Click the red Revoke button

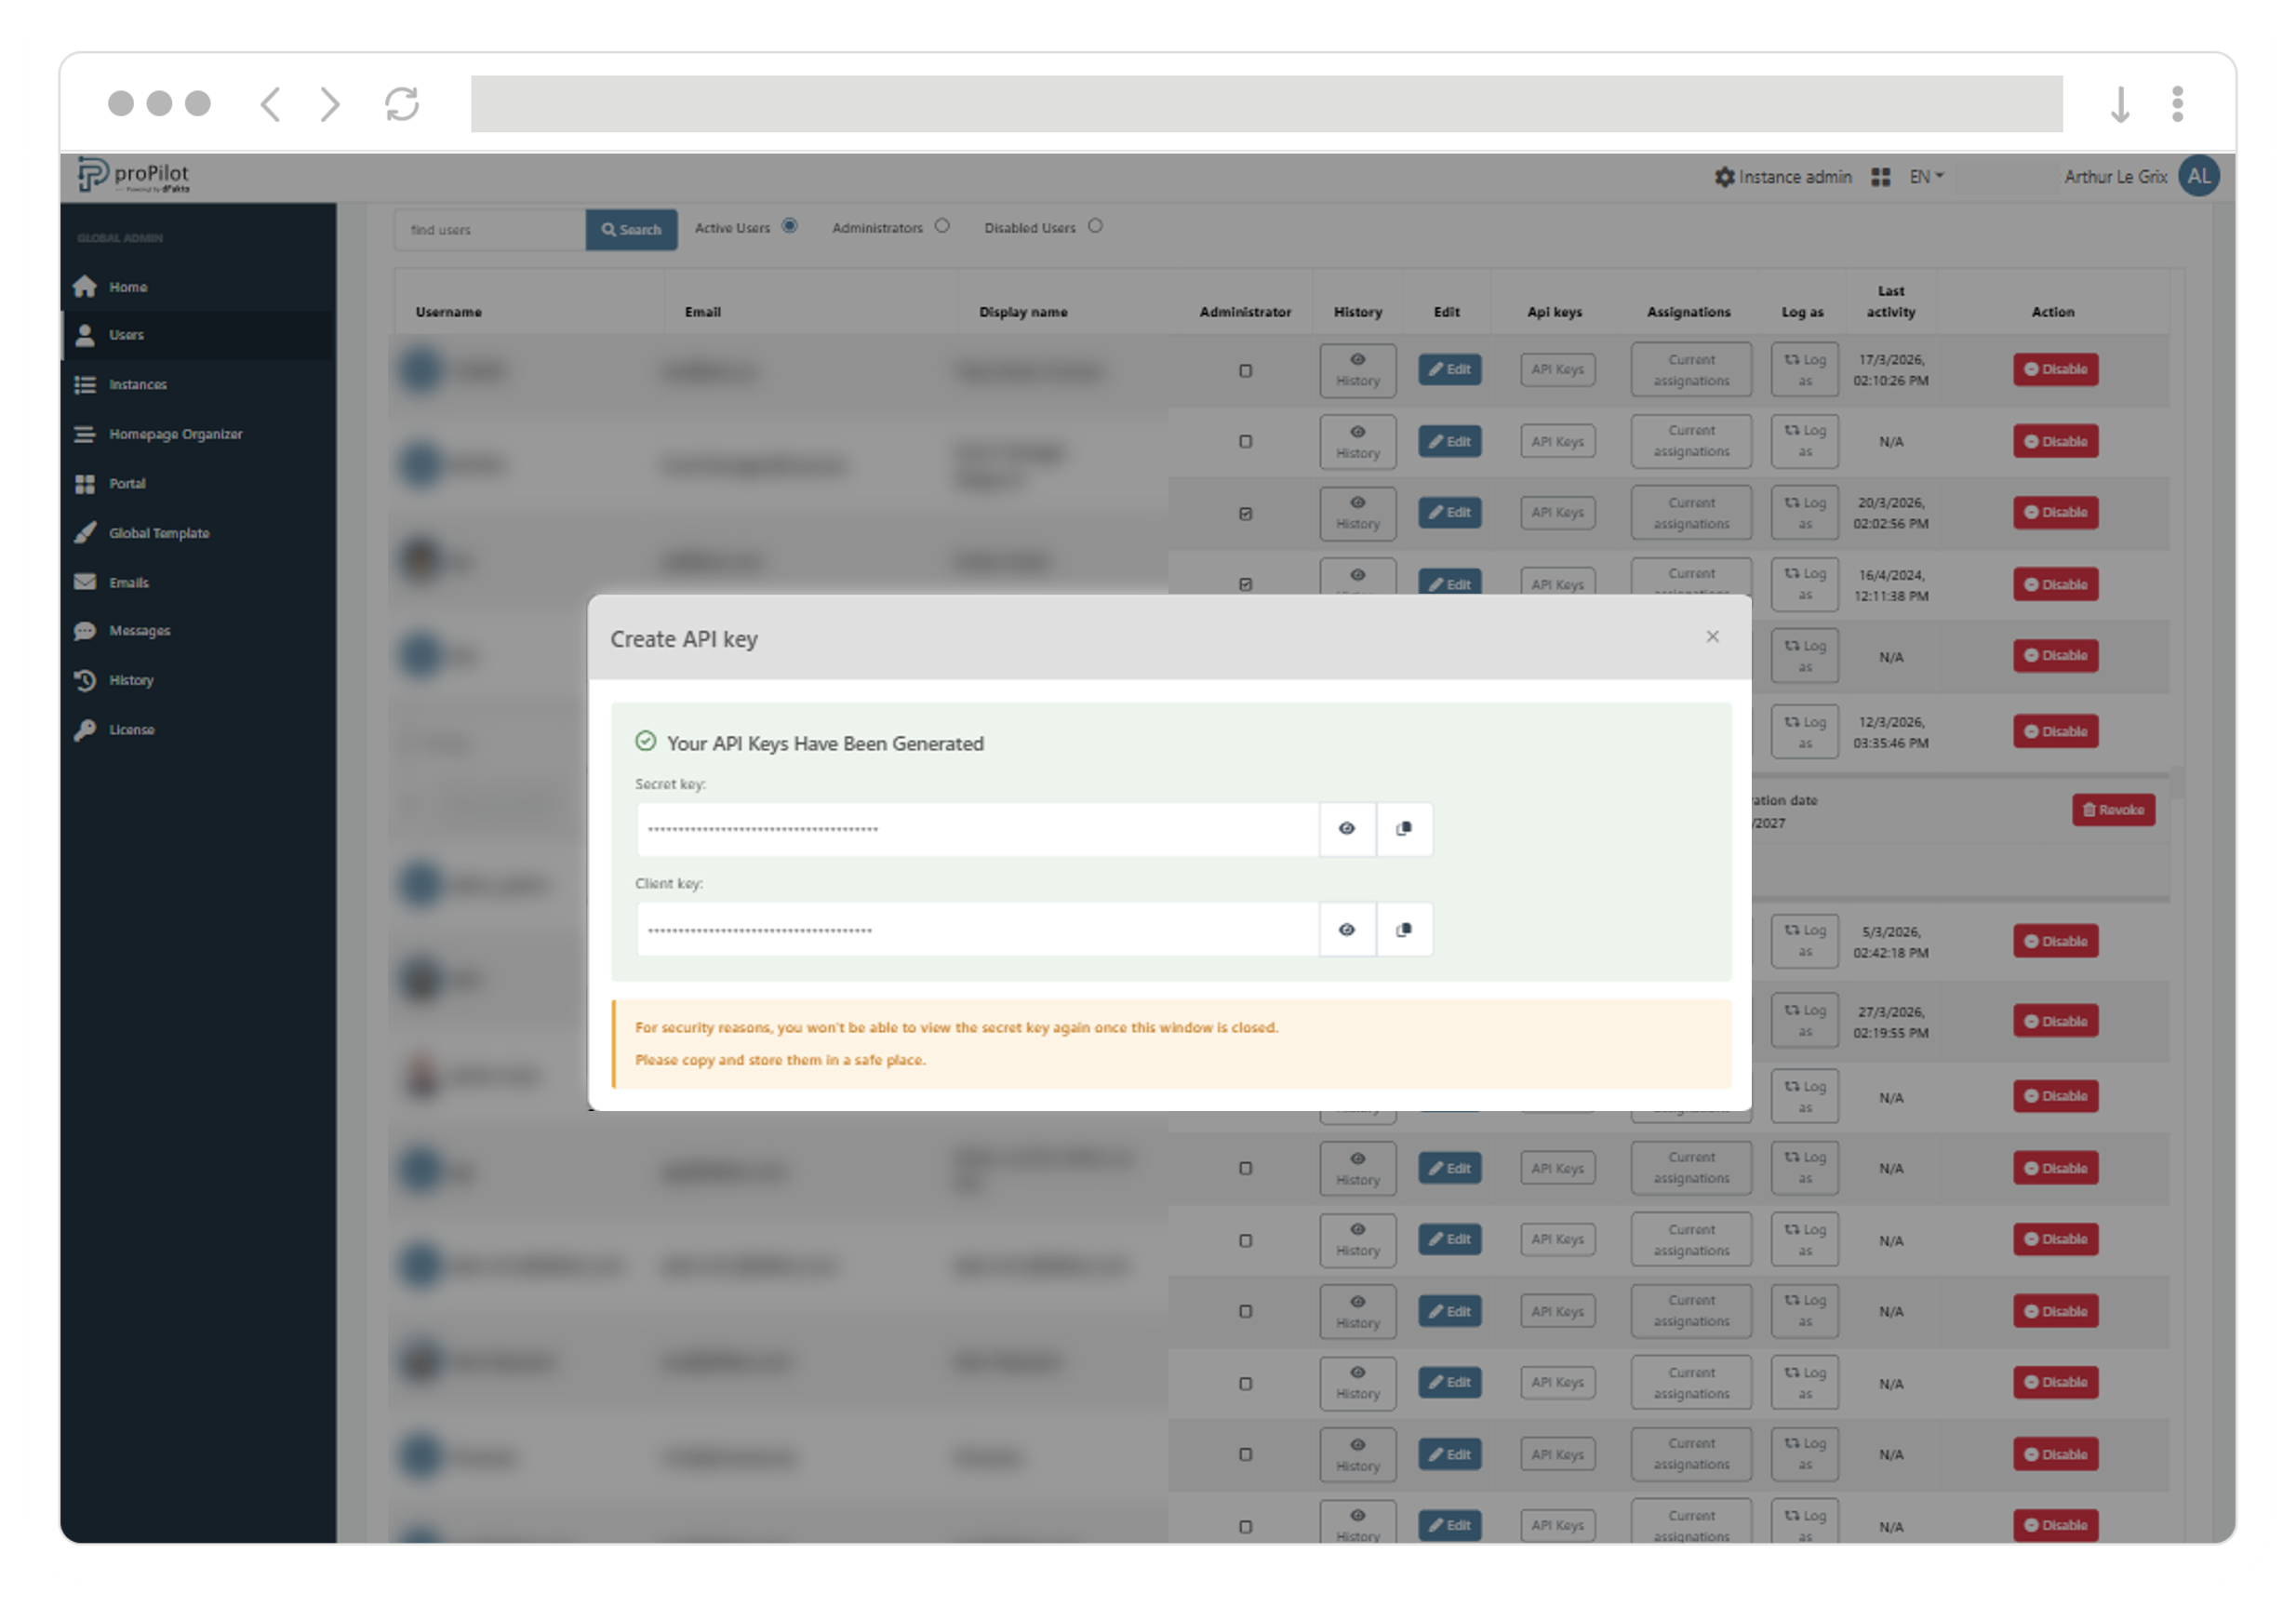click(2112, 810)
